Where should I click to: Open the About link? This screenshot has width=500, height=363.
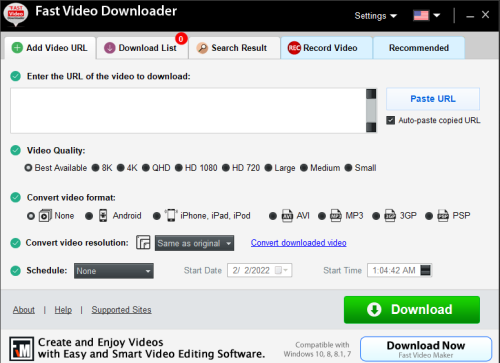pyautogui.click(x=24, y=310)
